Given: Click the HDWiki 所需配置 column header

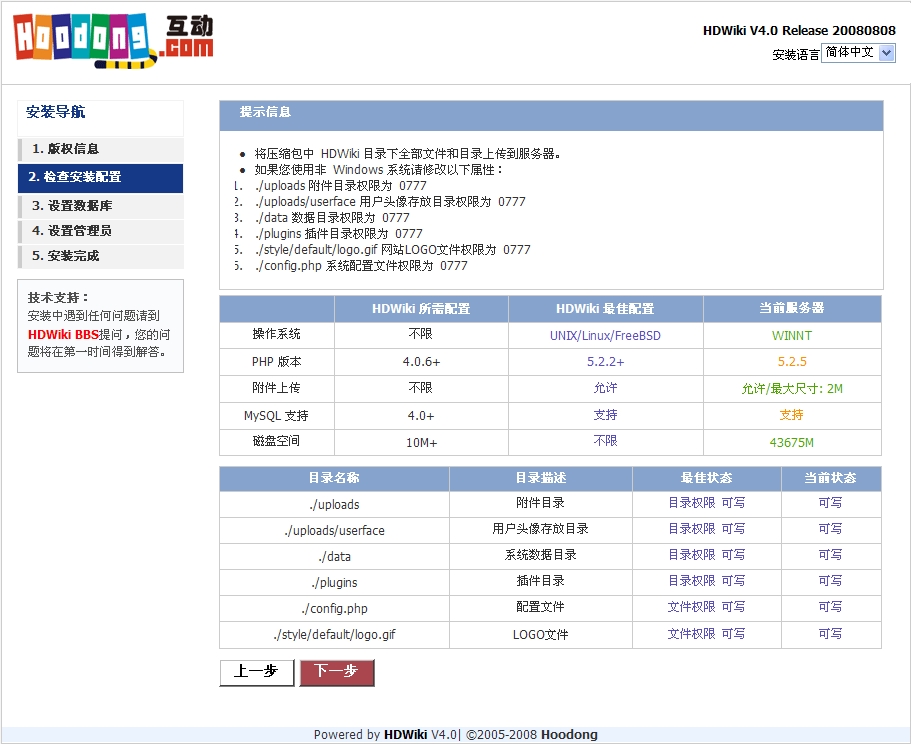Looking at the screenshot, I should pyautogui.click(x=421, y=309).
